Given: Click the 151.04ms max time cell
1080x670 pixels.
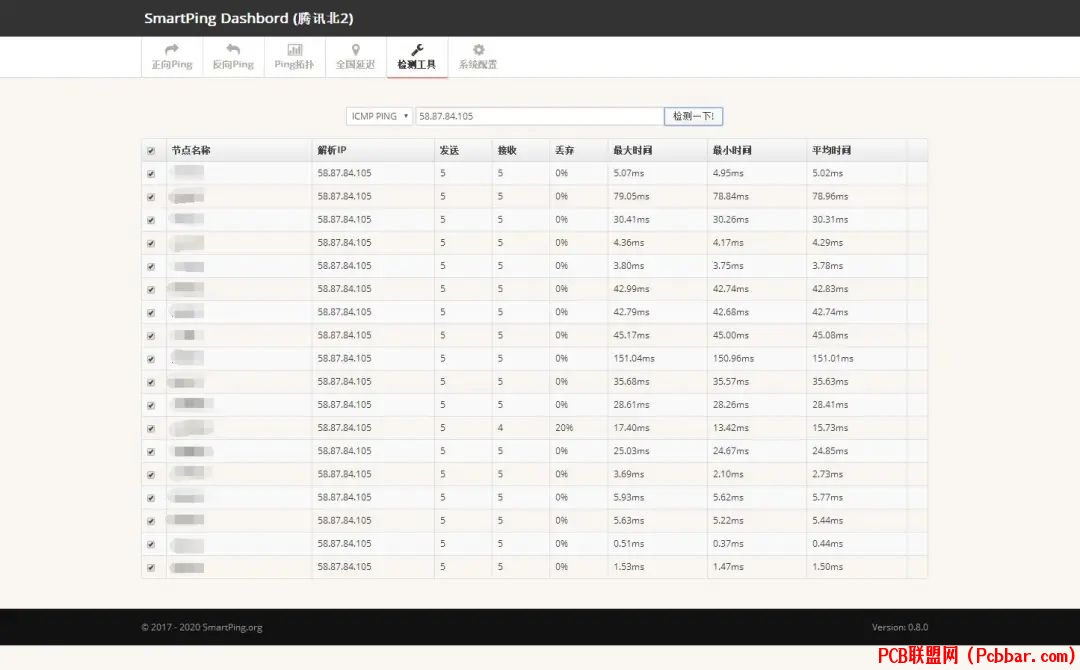Looking at the screenshot, I should pyautogui.click(x=634, y=358).
